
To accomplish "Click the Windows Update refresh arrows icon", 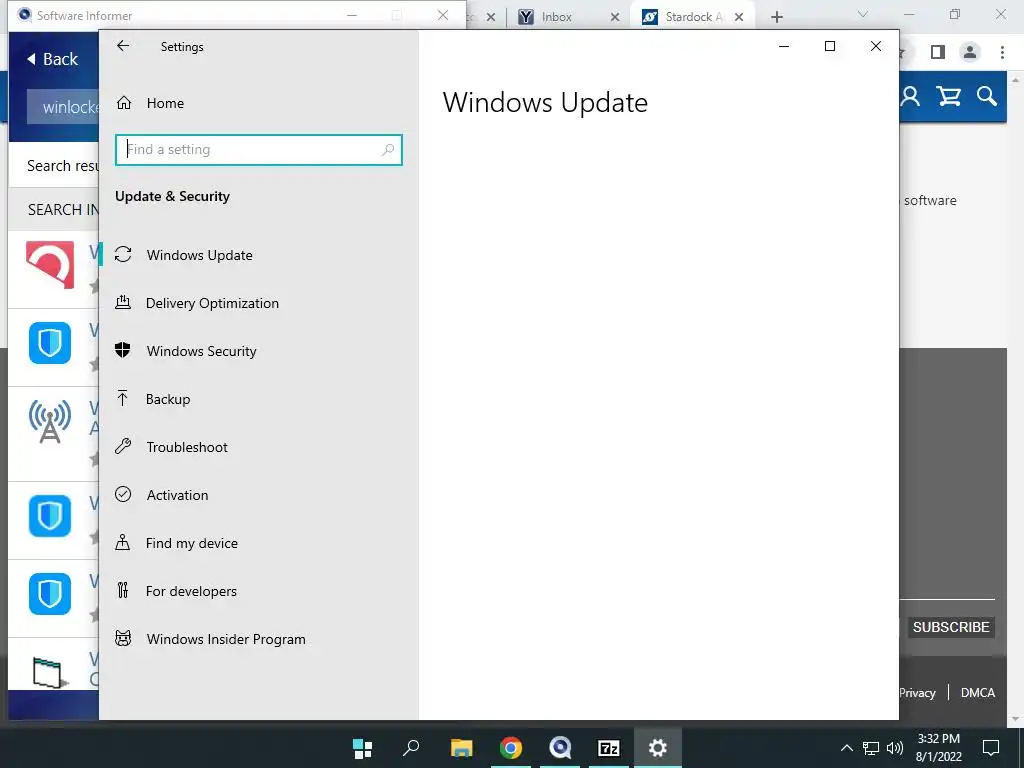I will tap(123, 254).
